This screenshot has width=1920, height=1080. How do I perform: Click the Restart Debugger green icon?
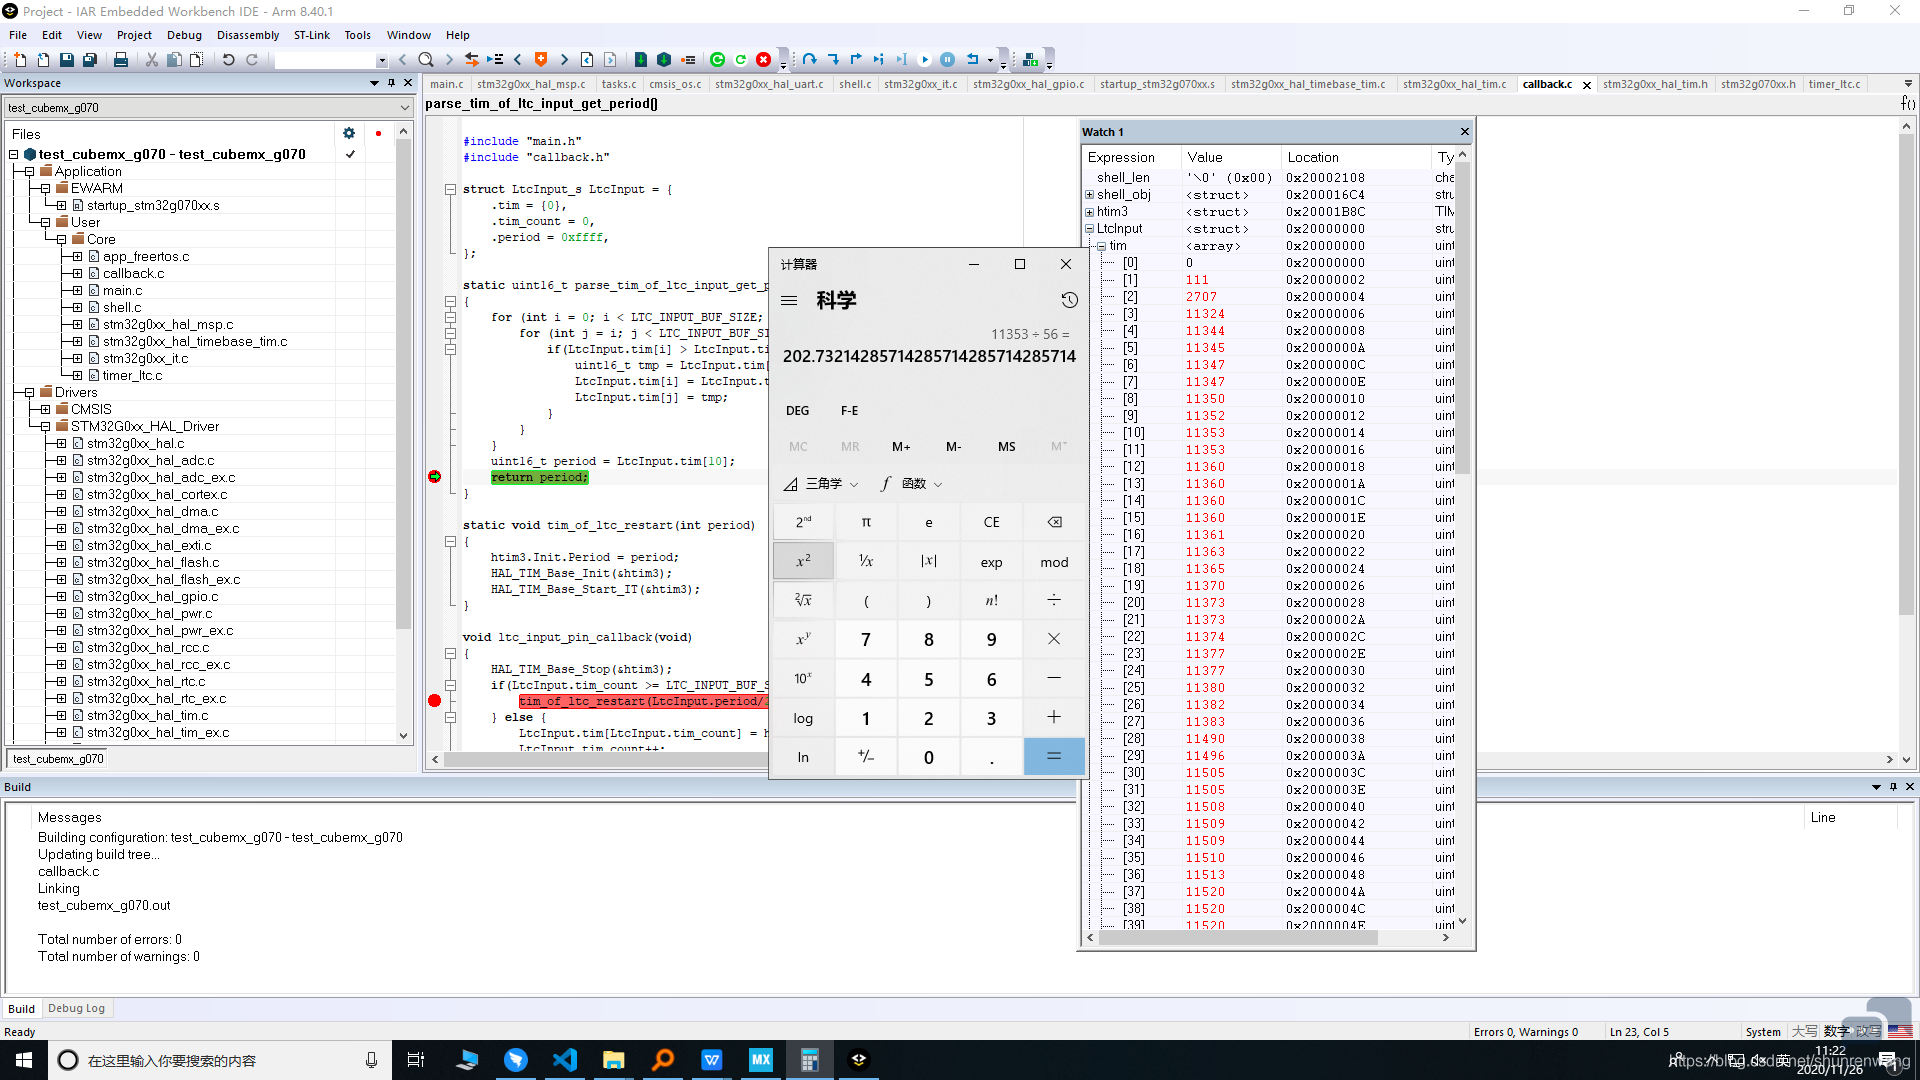[x=741, y=60]
